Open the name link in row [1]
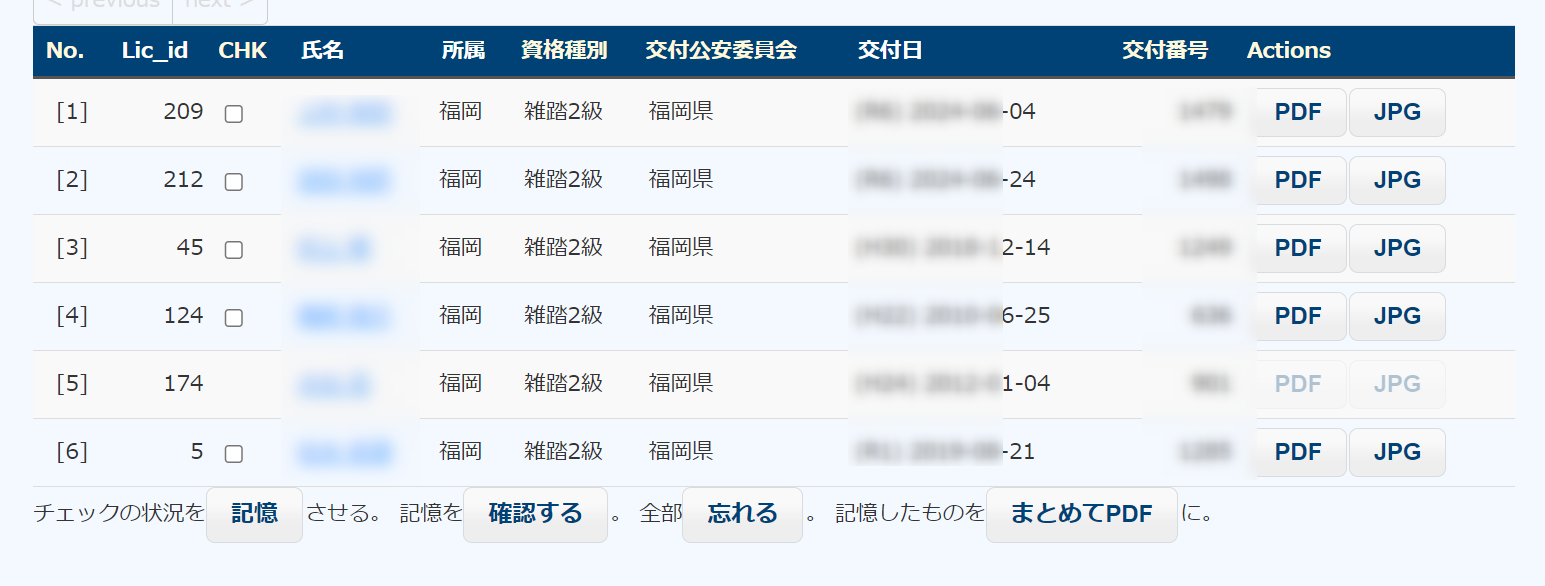This screenshot has height=586, width=1545. (x=343, y=113)
